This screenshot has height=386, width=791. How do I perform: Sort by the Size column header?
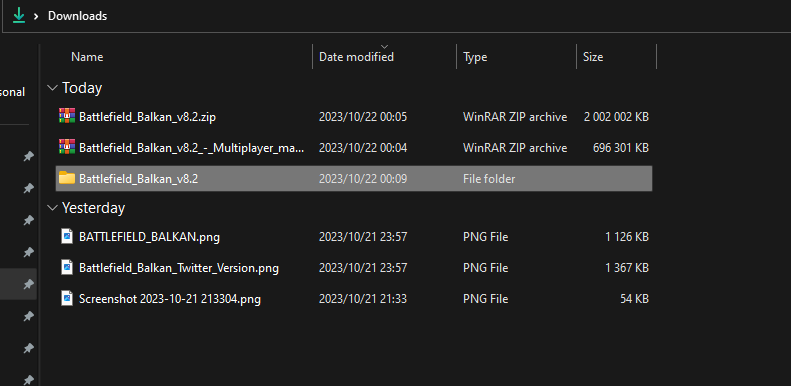point(593,57)
